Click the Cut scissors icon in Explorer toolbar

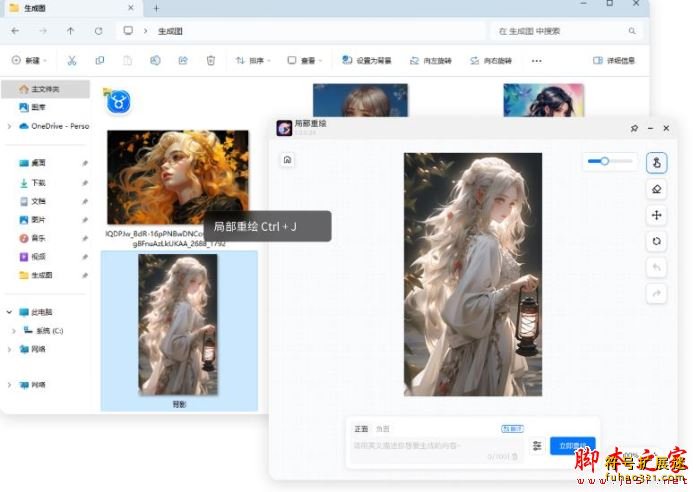(72, 60)
